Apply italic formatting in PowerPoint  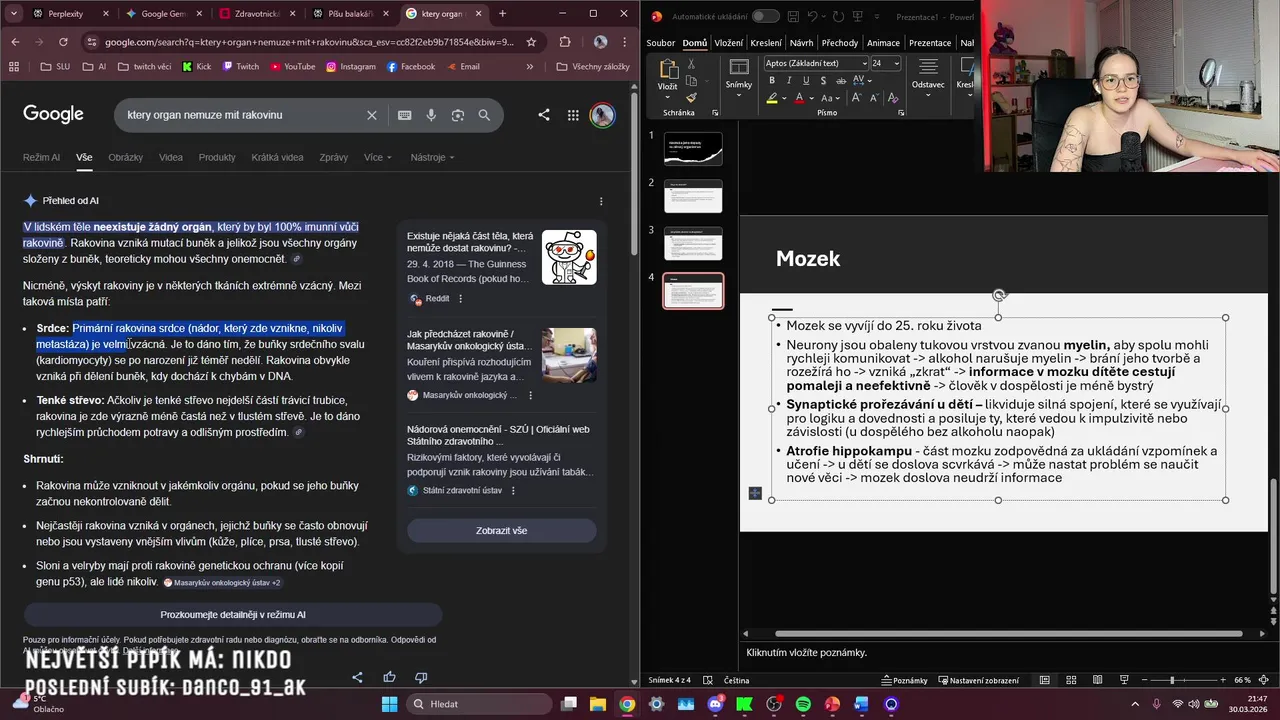tap(788, 81)
